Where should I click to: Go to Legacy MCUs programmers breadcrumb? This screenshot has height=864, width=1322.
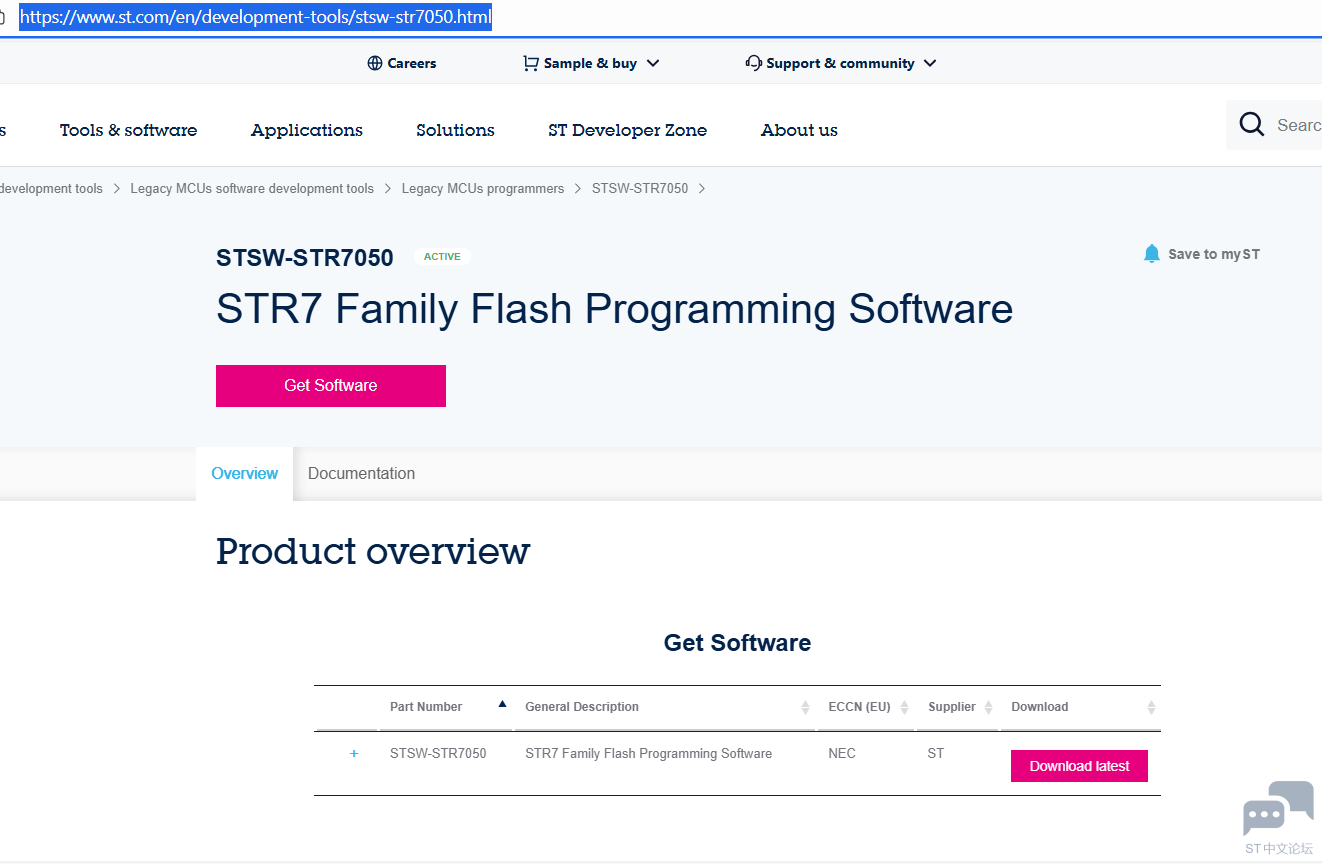coord(483,188)
